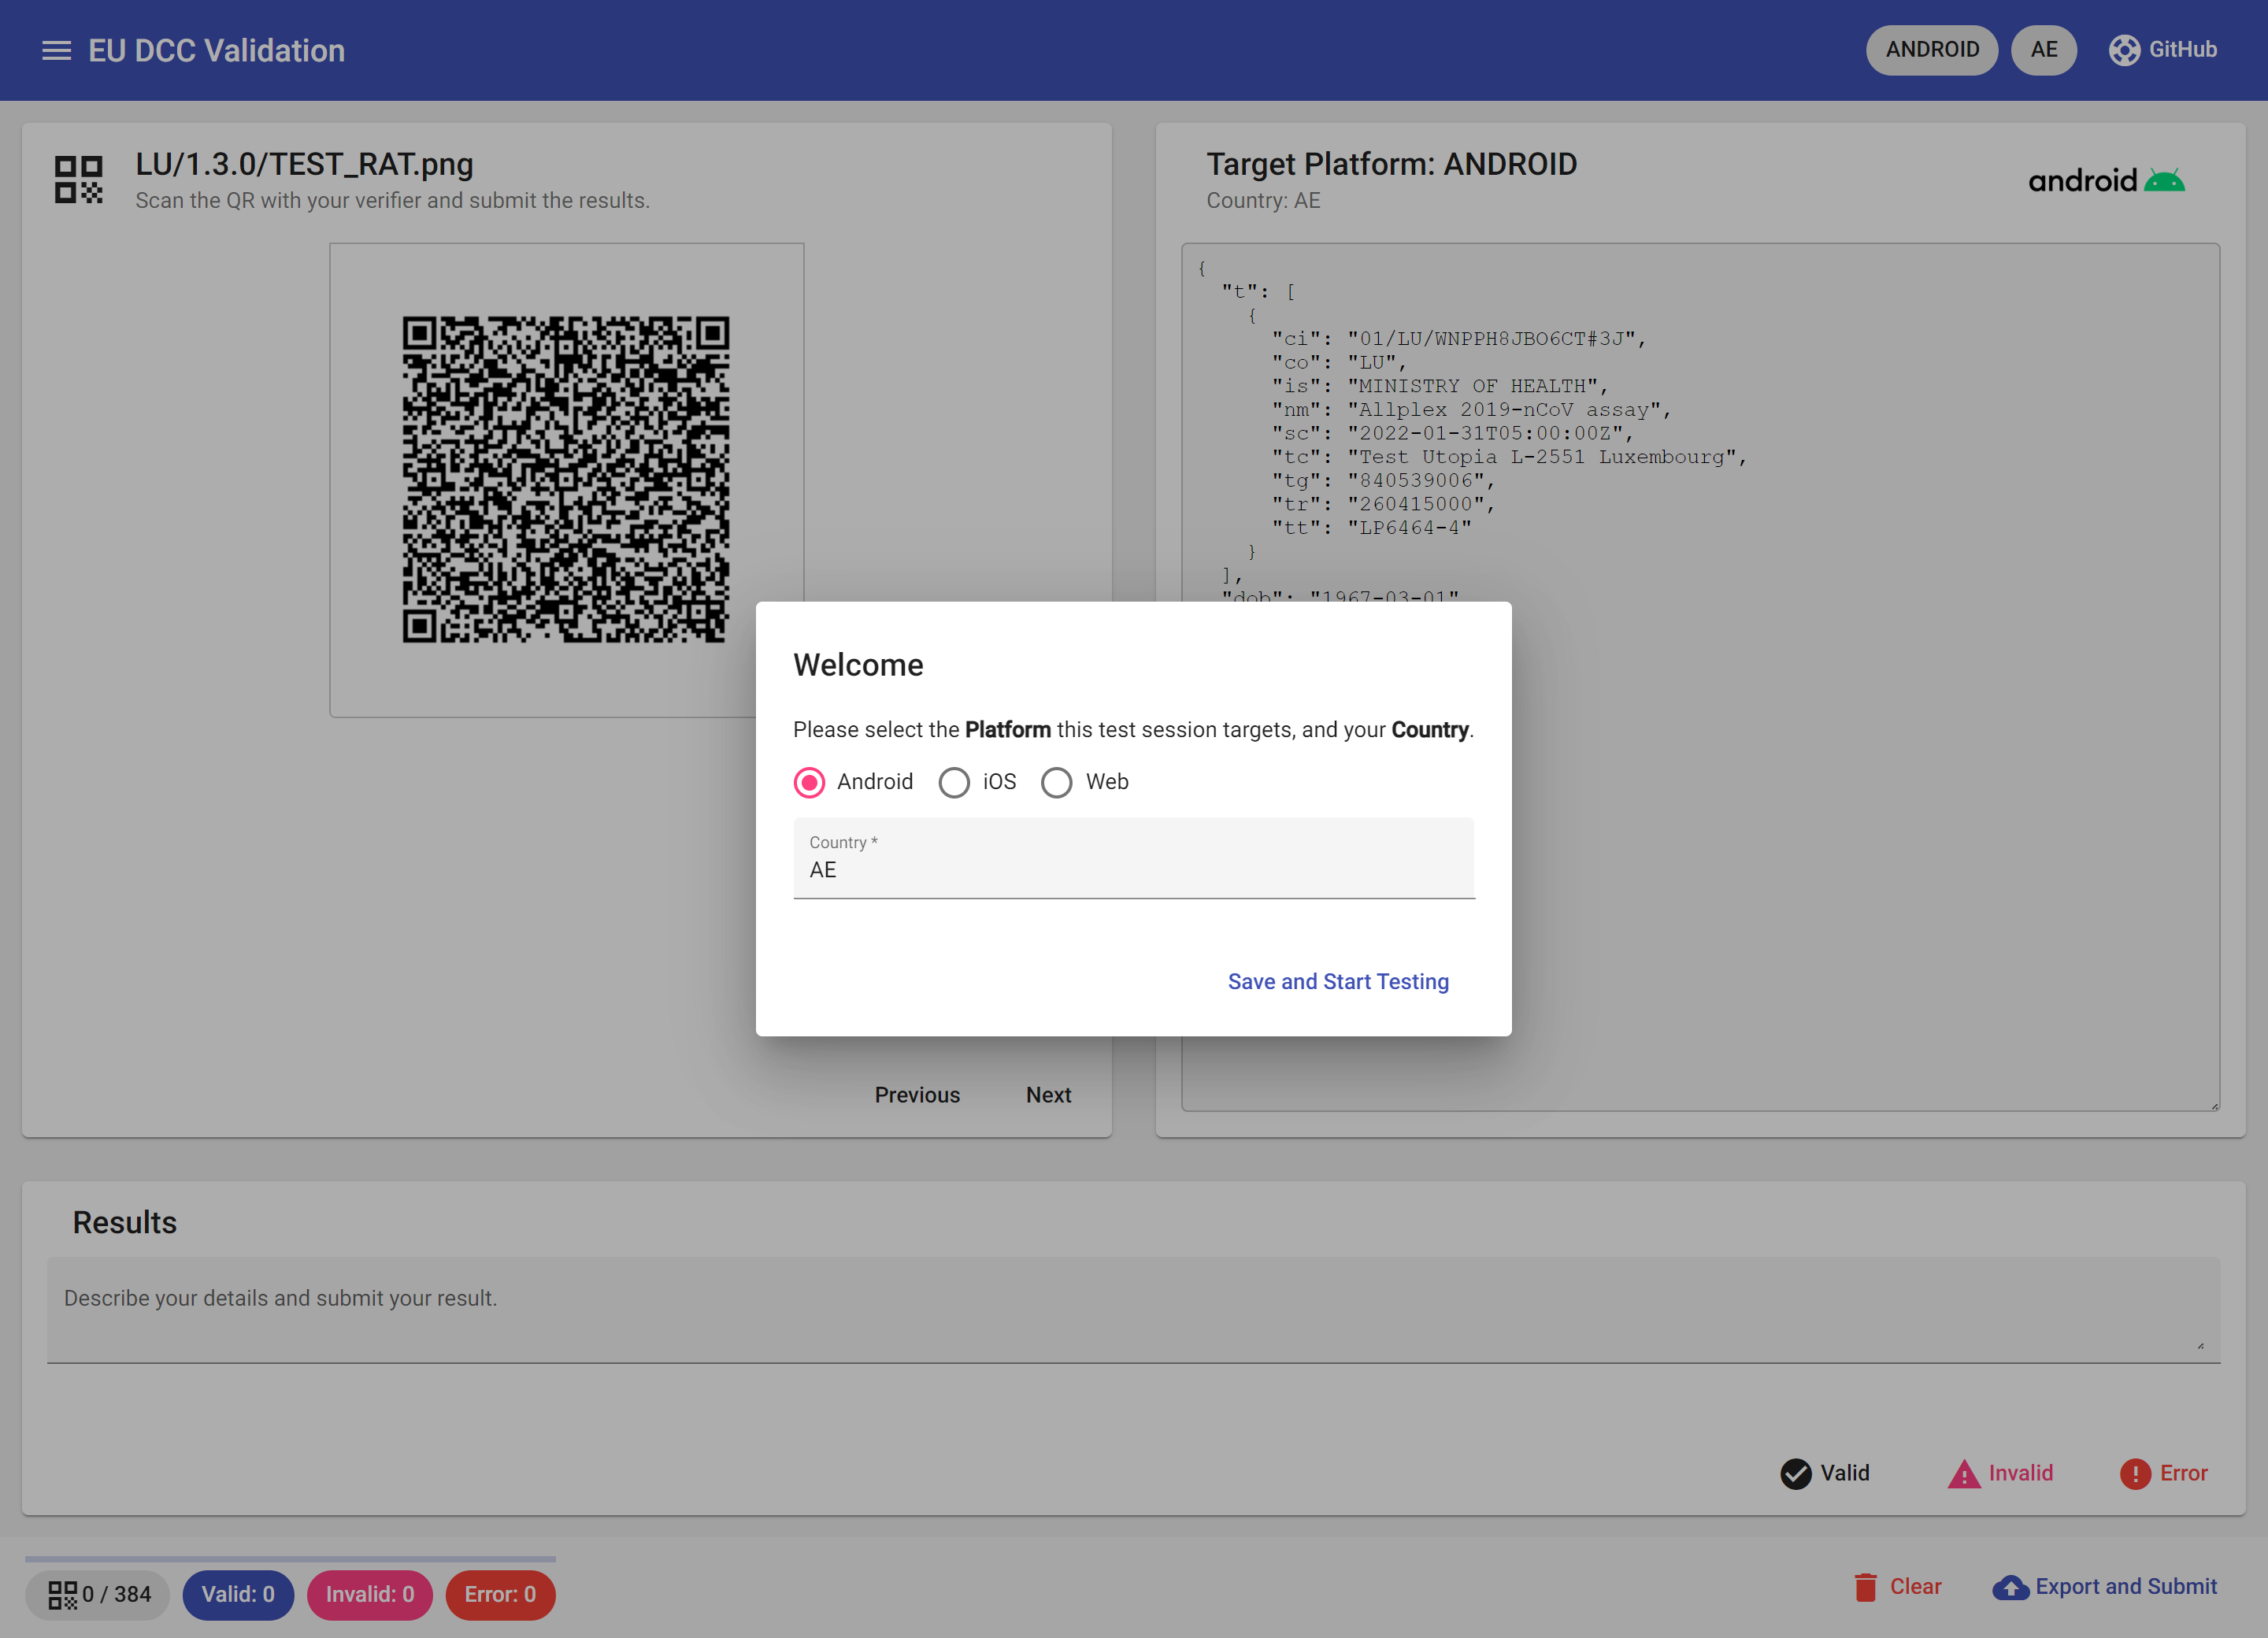This screenshot has height=1638, width=2268.
Task: Go to Next QR code
Action: pyautogui.click(x=1048, y=1095)
